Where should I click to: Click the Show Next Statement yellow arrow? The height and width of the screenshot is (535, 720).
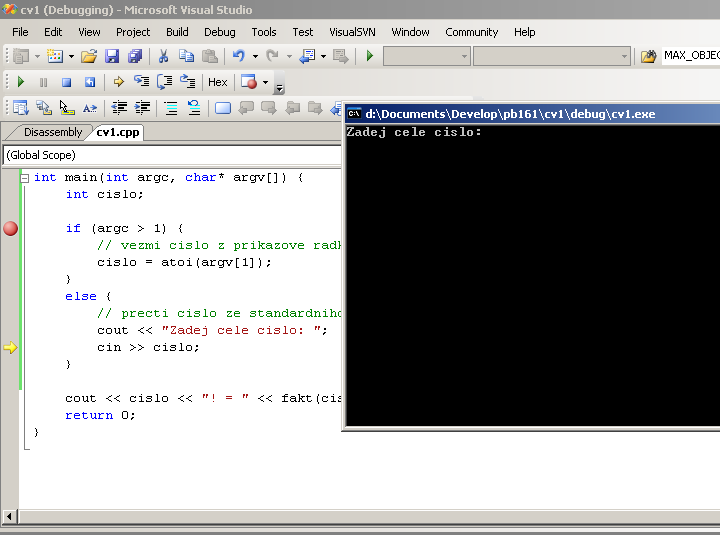tap(118, 82)
